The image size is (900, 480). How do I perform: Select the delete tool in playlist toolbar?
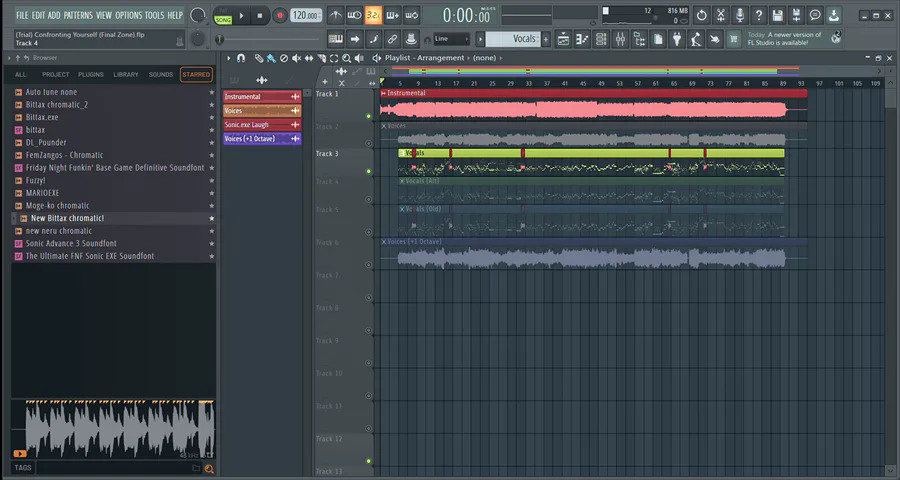(284, 58)
